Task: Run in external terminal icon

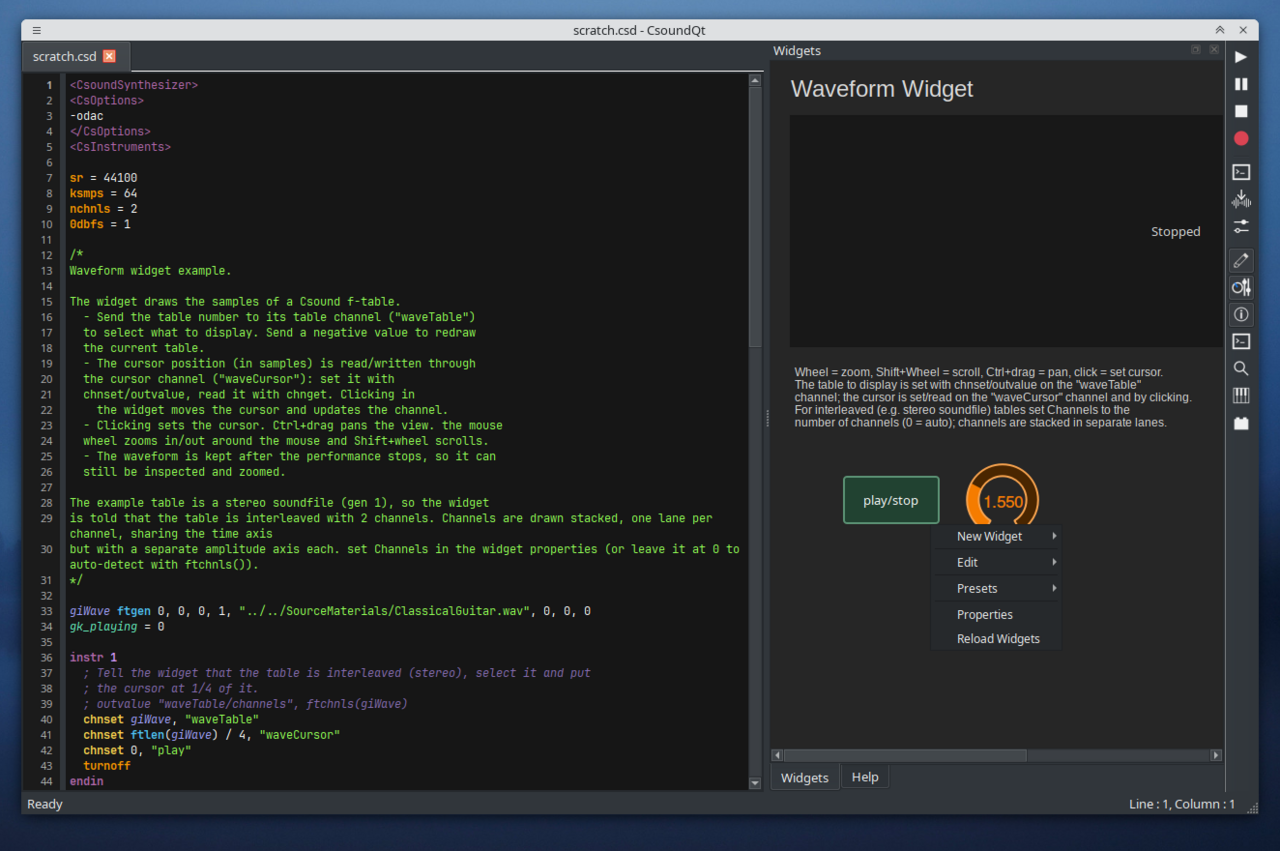Action: (x=1241, y=172)
